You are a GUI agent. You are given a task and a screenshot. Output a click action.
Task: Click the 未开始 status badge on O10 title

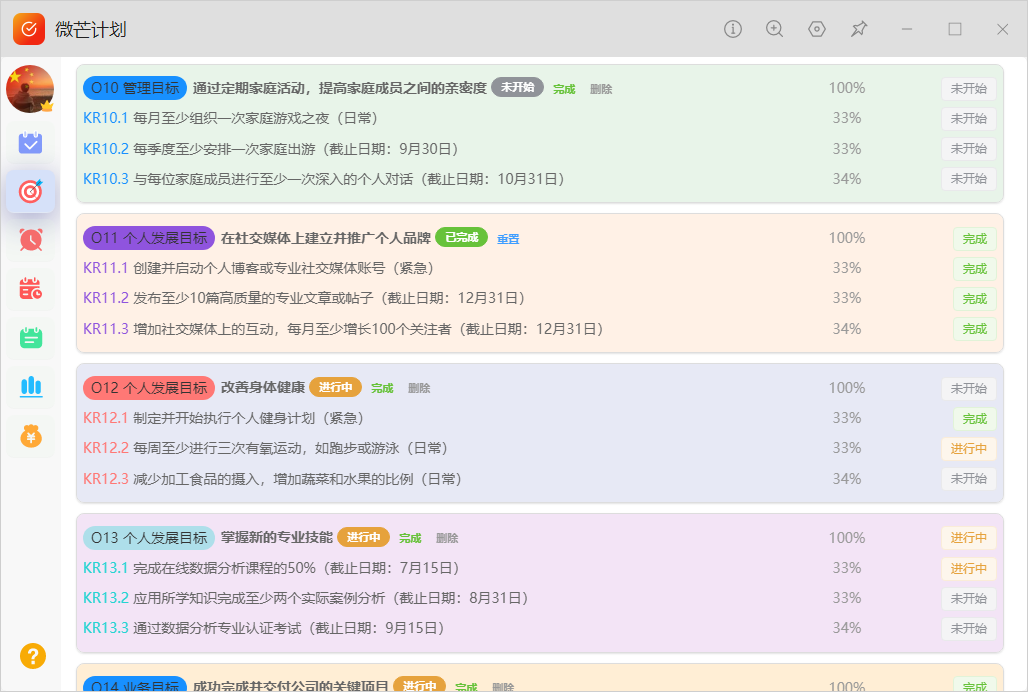click(517, 87)
